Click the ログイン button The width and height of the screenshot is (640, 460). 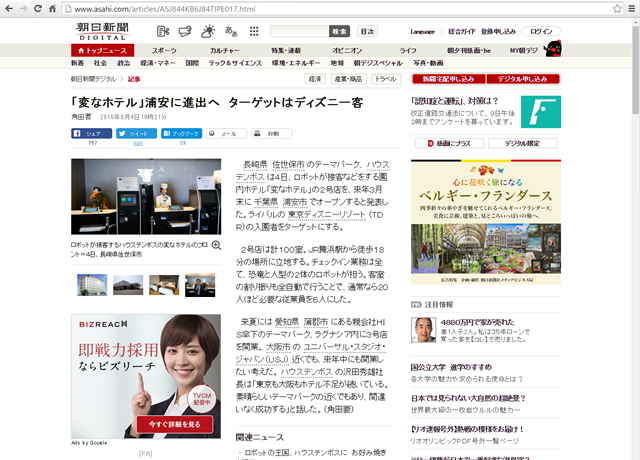pos(540,31)
